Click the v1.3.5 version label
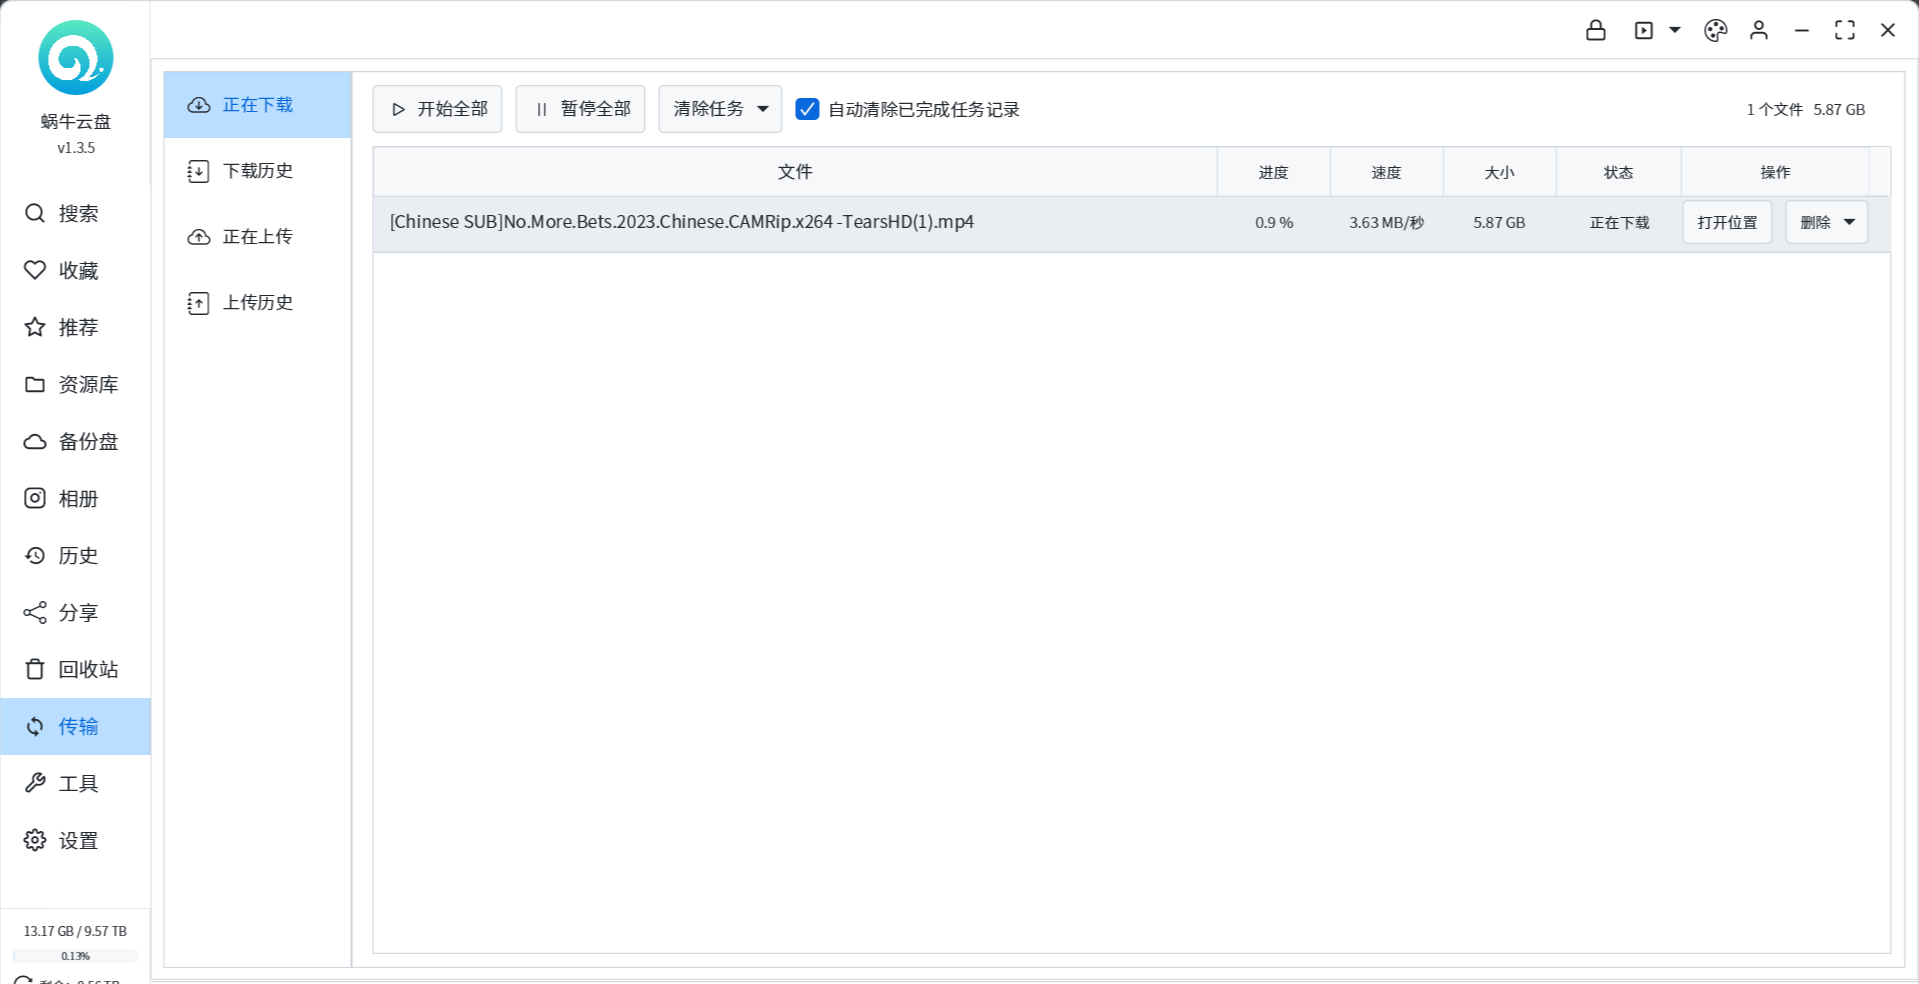1919x984 pixels. click(x=76, y=148)
